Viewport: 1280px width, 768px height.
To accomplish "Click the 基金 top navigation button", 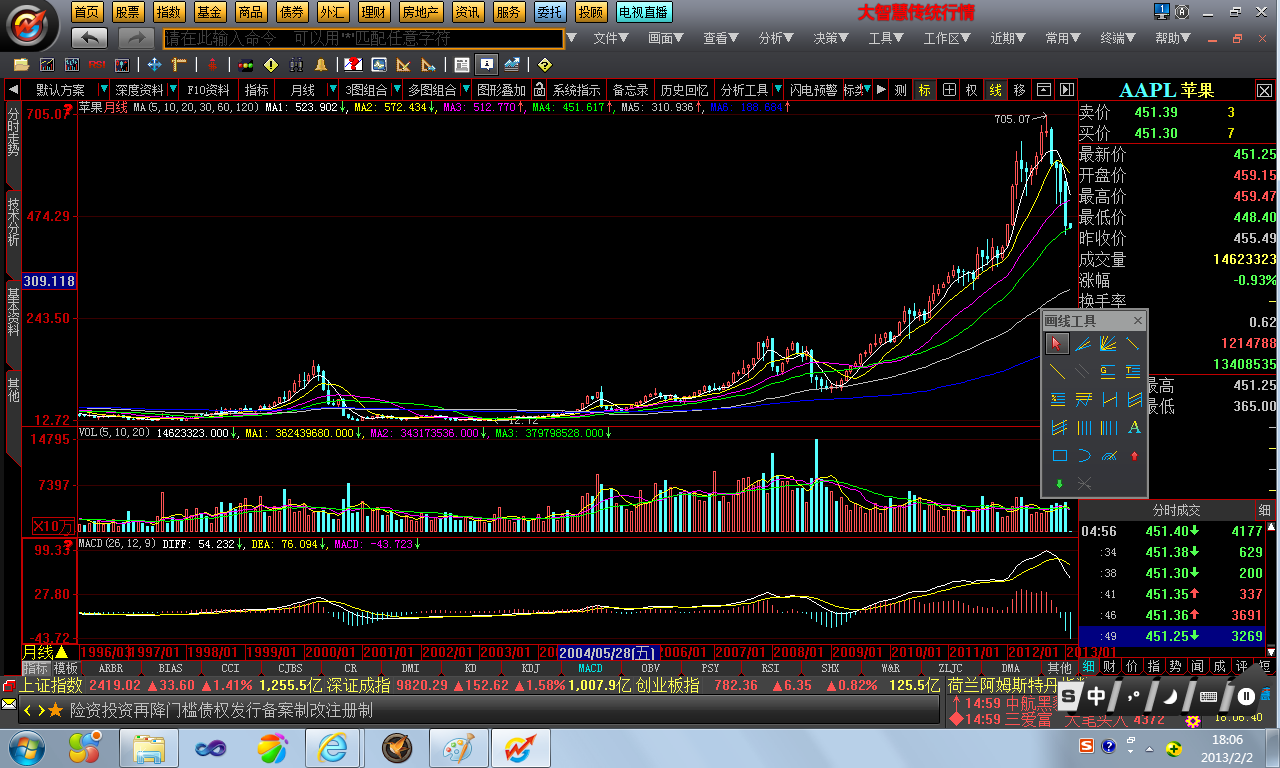I will (x=209, y=12).
